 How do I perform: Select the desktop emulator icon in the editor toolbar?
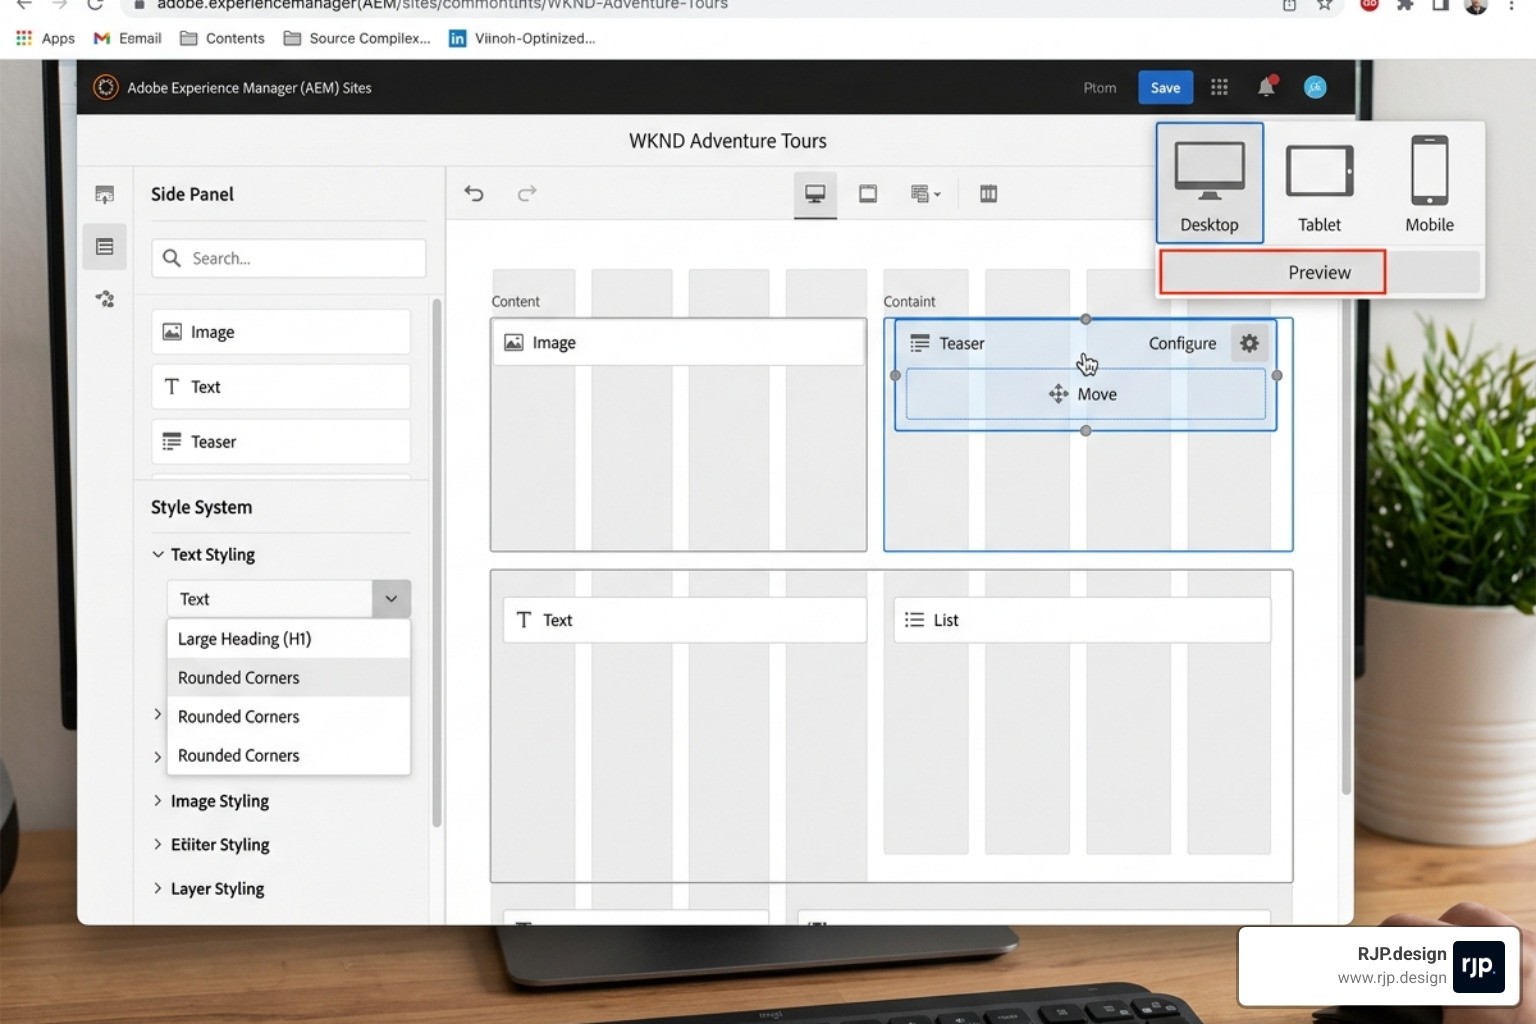(815, 194)
